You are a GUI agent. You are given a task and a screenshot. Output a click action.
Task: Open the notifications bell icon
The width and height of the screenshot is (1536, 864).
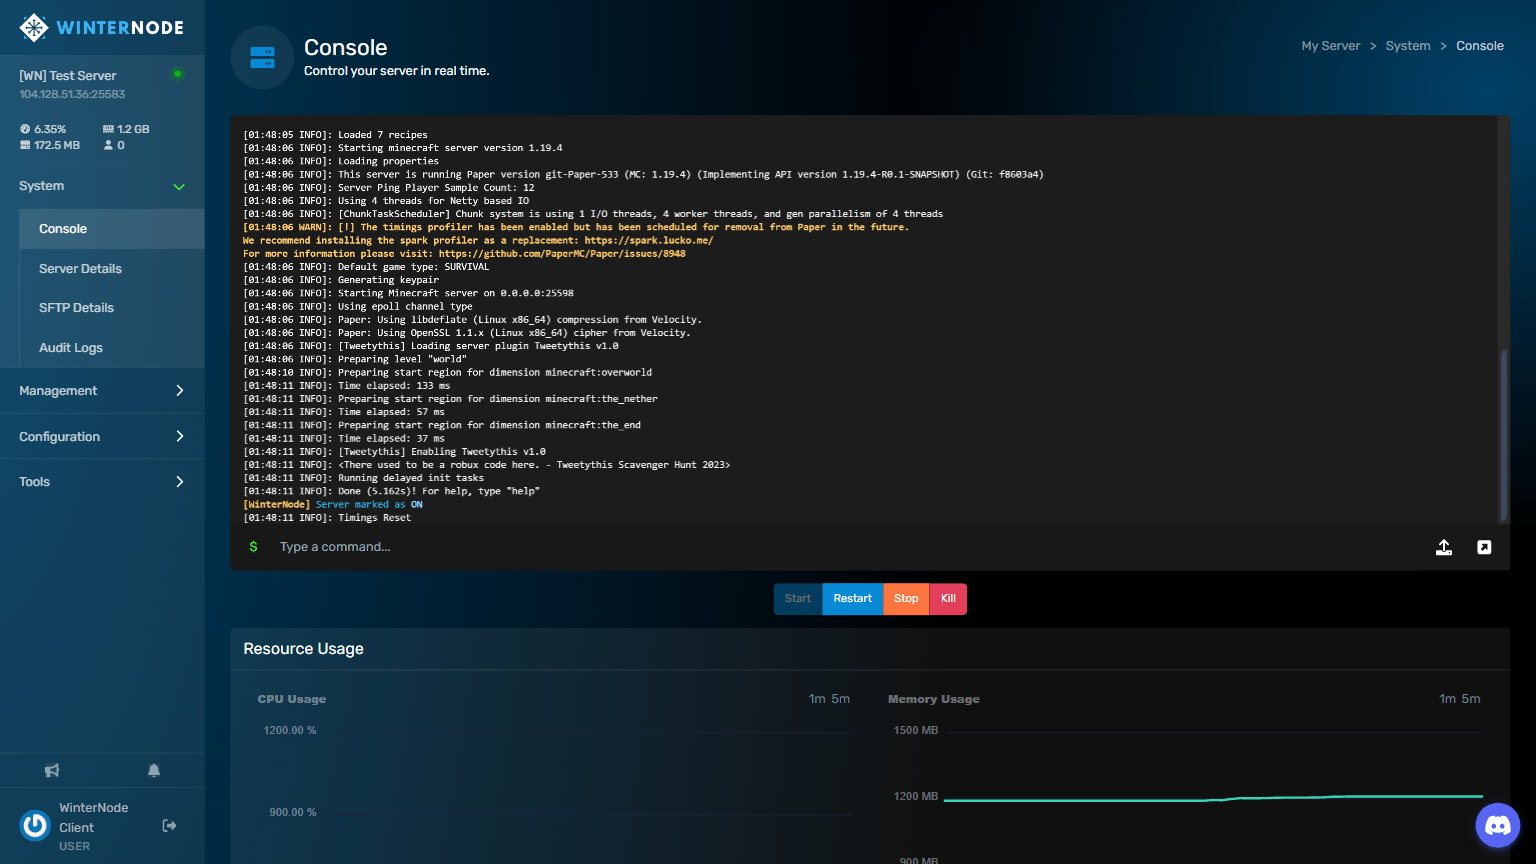point(154,770)
